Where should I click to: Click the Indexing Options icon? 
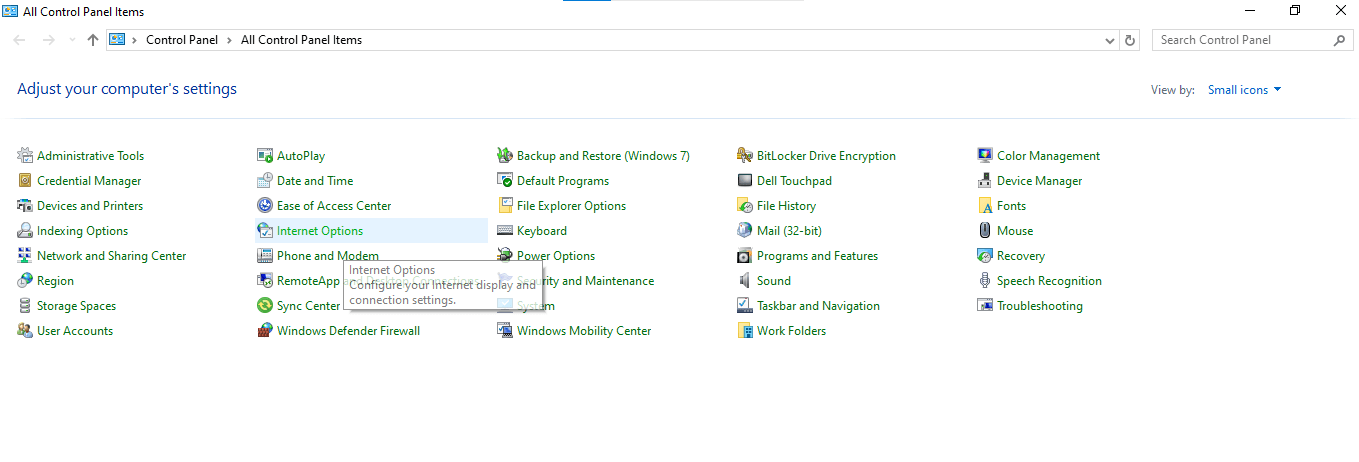pyautogui.click(x=25, y=231)
